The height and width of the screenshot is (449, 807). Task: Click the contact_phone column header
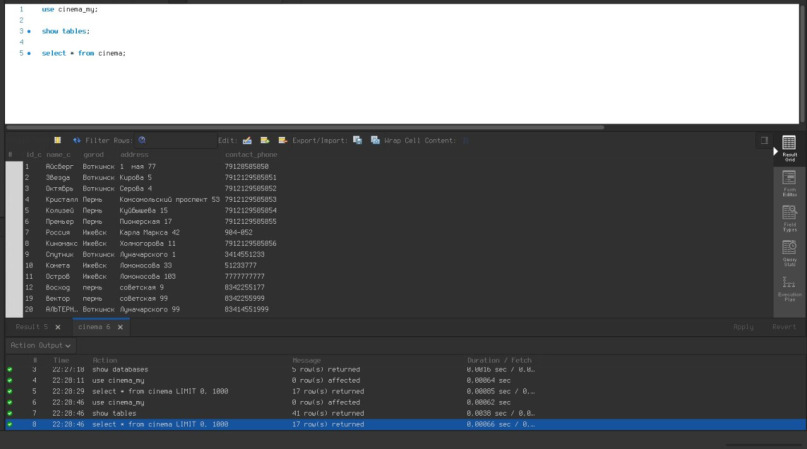[x=250, y=155]
